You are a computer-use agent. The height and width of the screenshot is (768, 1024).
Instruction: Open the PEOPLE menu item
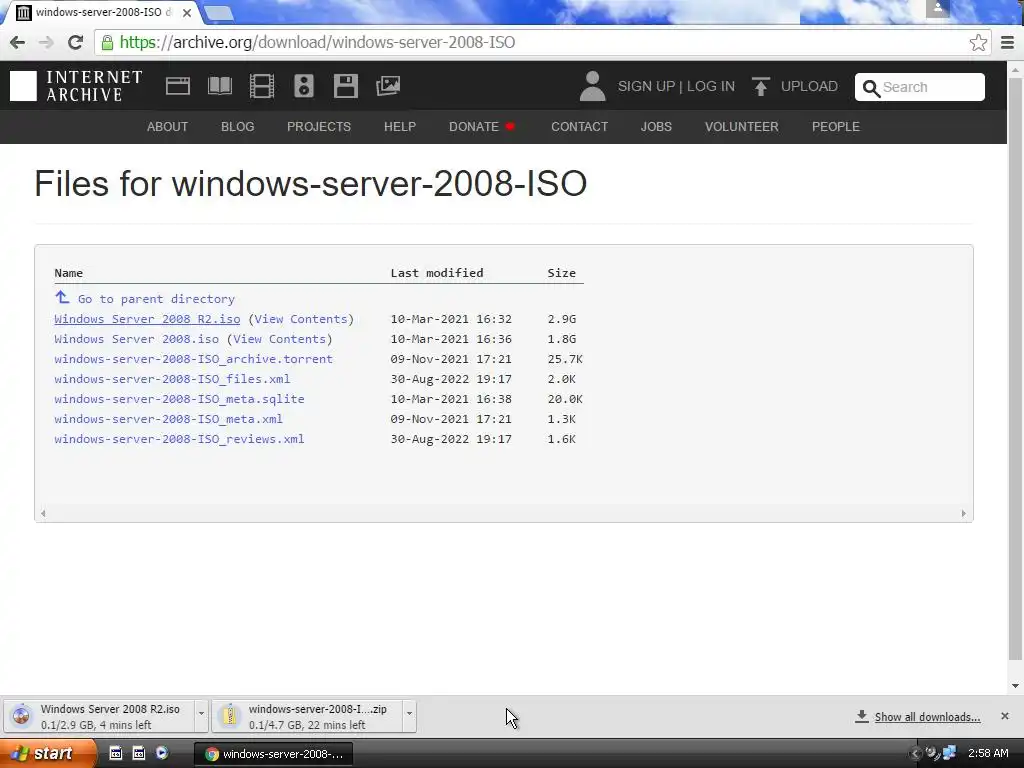tap(835, 127)
